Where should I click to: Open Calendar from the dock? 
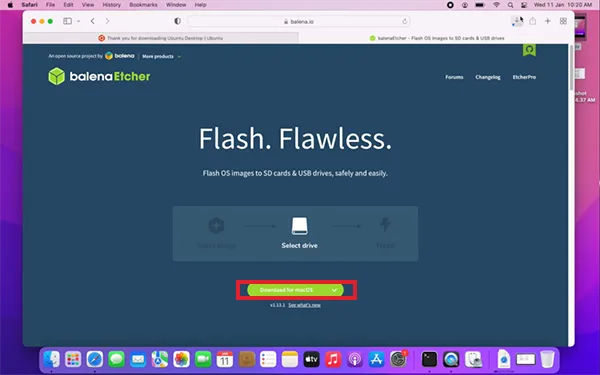coord(225,359)
